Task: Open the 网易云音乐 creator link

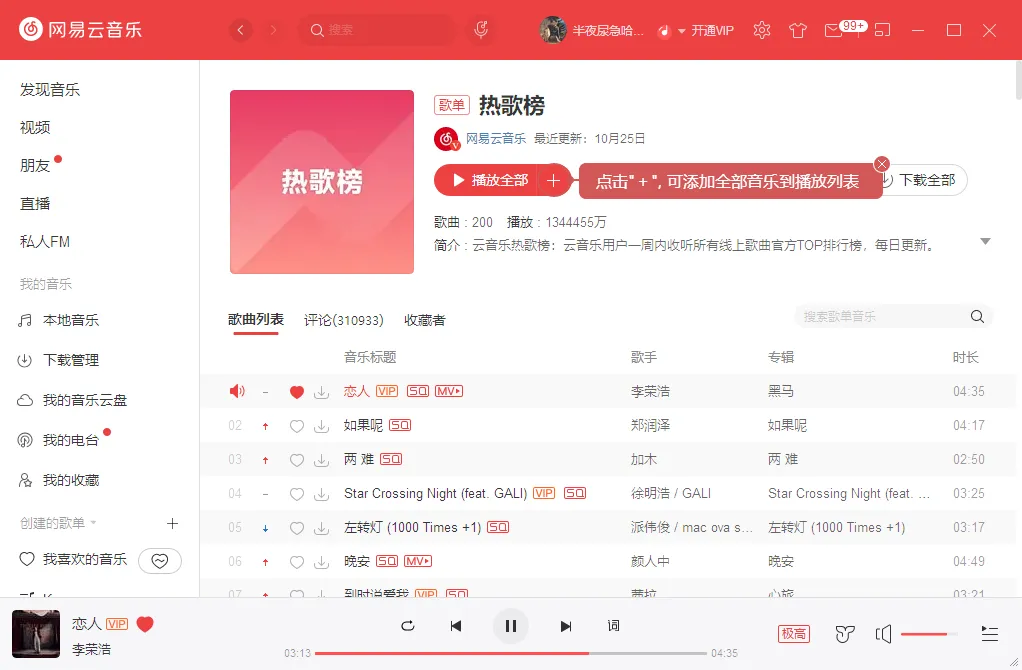Action: [x=495, y=139]
